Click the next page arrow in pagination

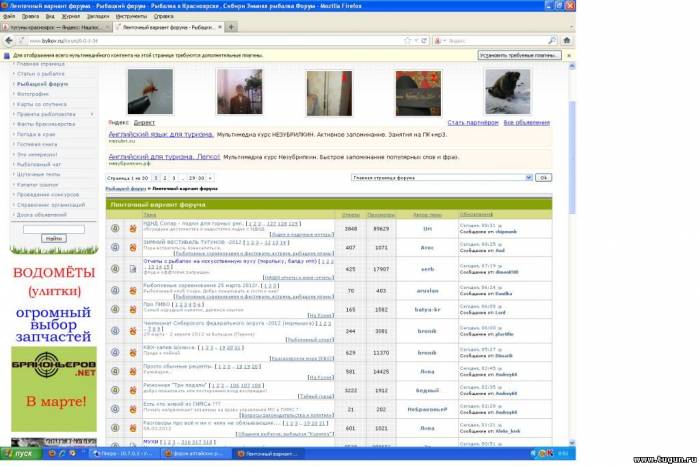click(210, 178)
